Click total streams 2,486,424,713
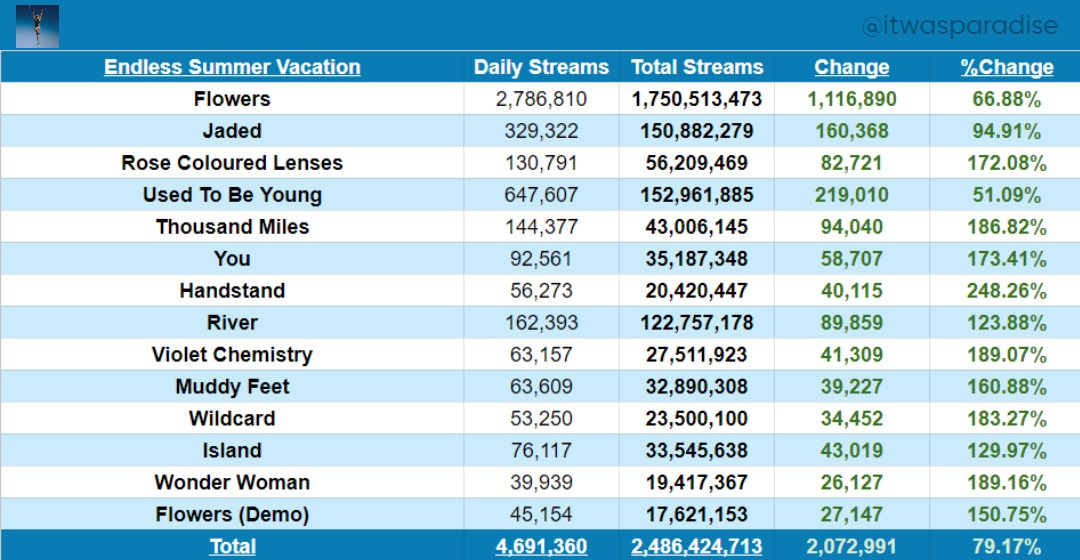 point(697,546)
